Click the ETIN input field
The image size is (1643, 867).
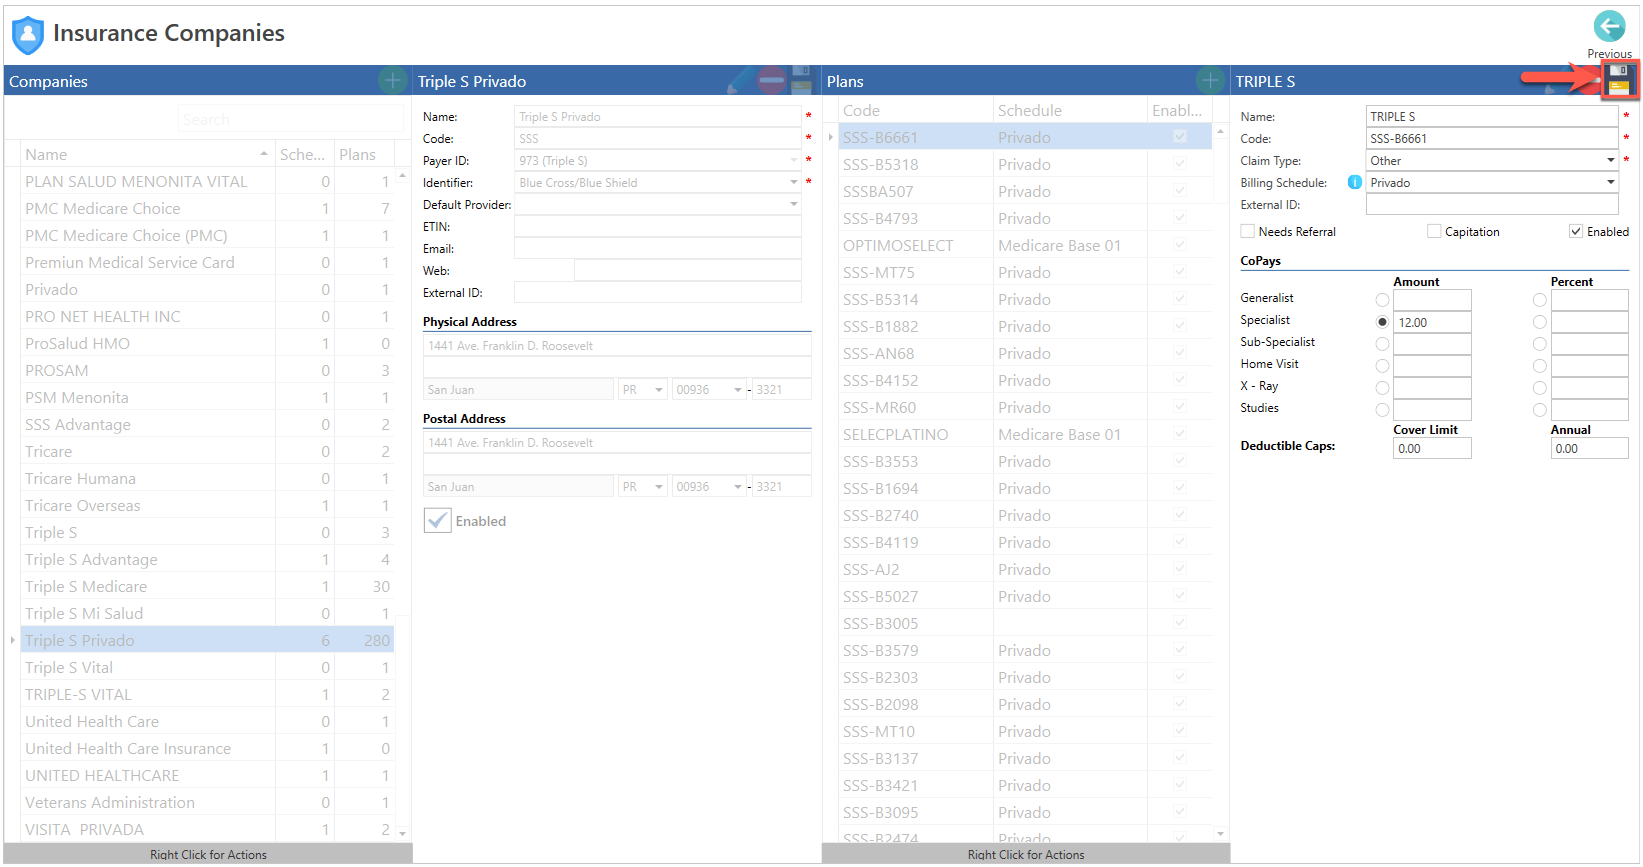pyautogui.click(x=657, y=226)
